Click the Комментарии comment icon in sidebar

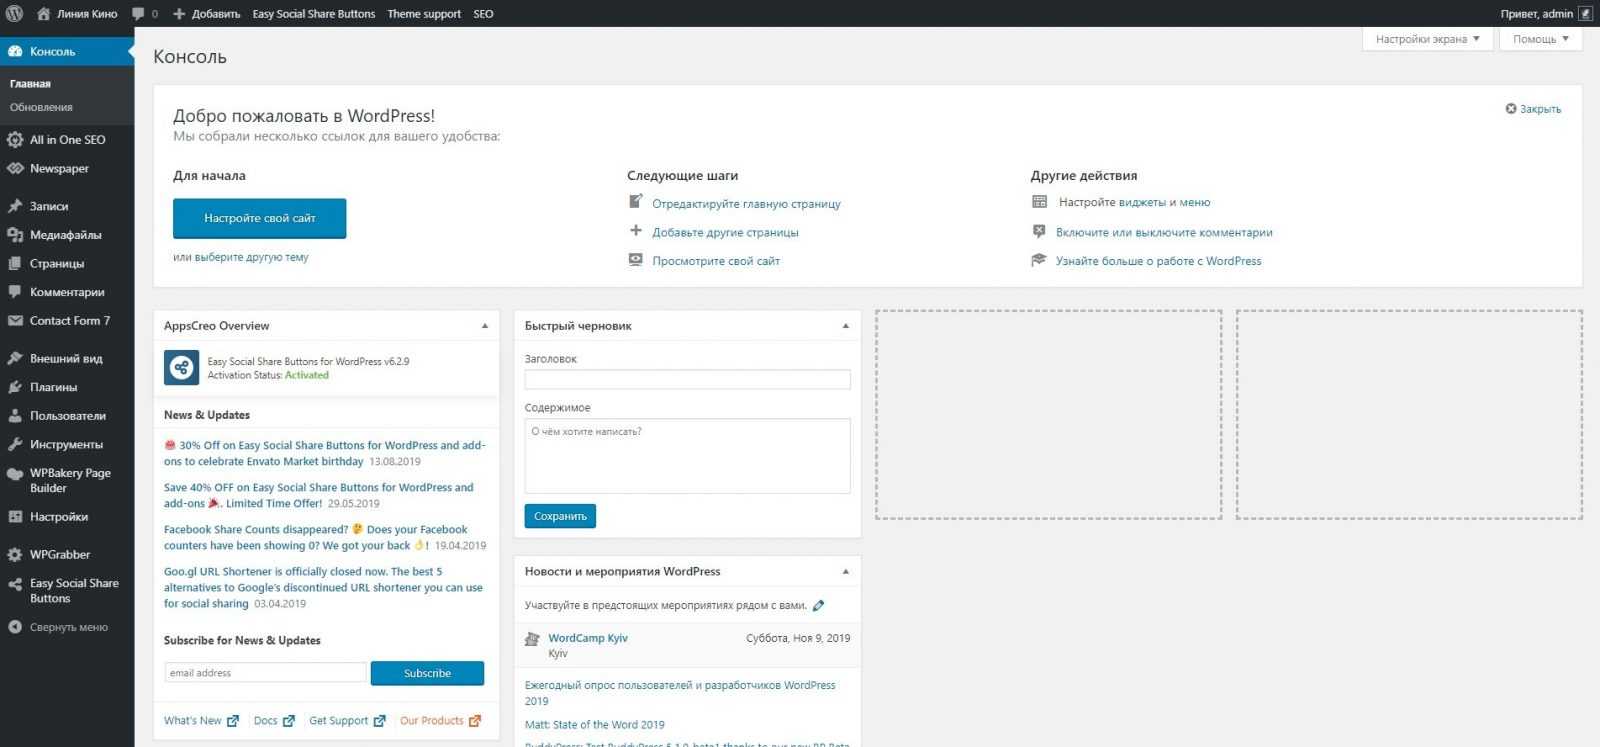pos(15,292)
